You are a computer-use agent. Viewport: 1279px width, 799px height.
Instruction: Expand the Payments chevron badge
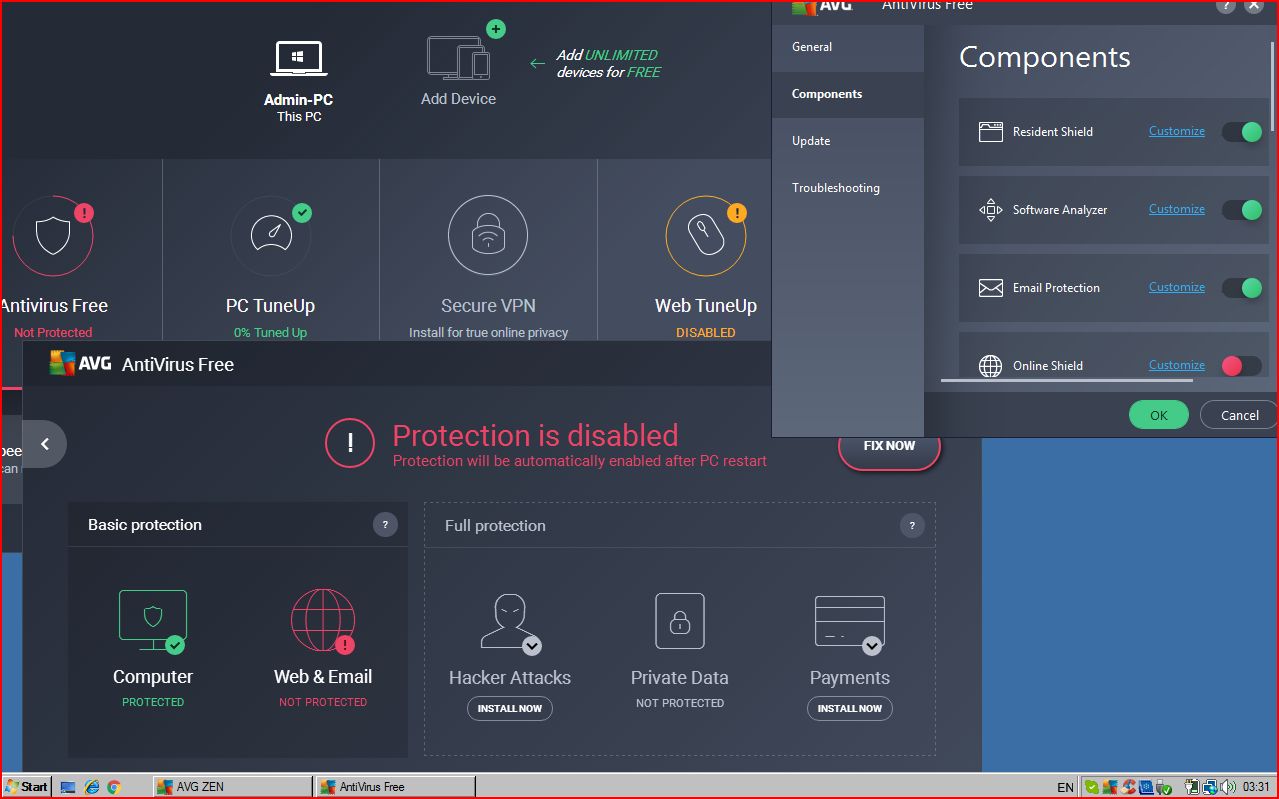[x=872, y=646]
